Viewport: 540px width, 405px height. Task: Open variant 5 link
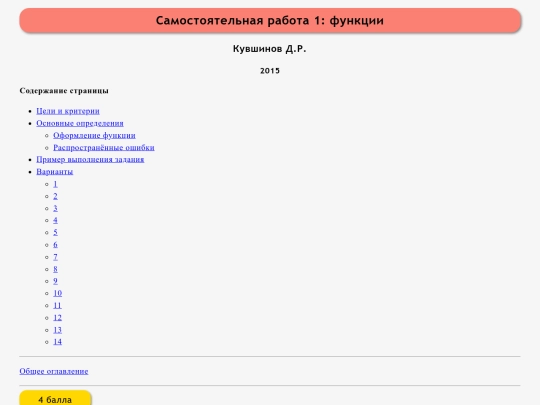tap(55, 232)
